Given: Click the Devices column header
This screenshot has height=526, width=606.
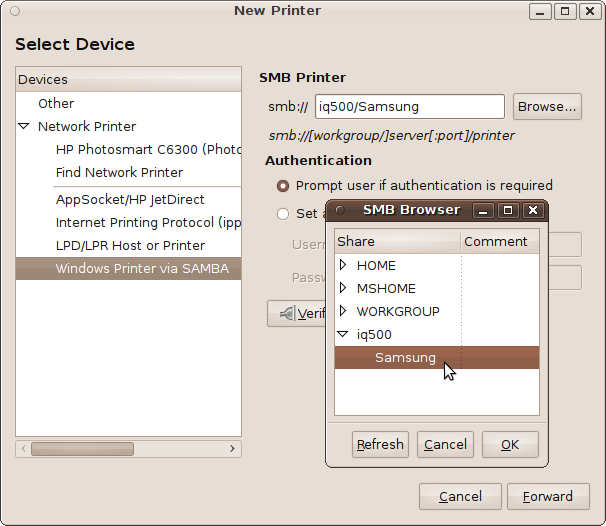Looking at the screenshot, I should coord(129,80).
